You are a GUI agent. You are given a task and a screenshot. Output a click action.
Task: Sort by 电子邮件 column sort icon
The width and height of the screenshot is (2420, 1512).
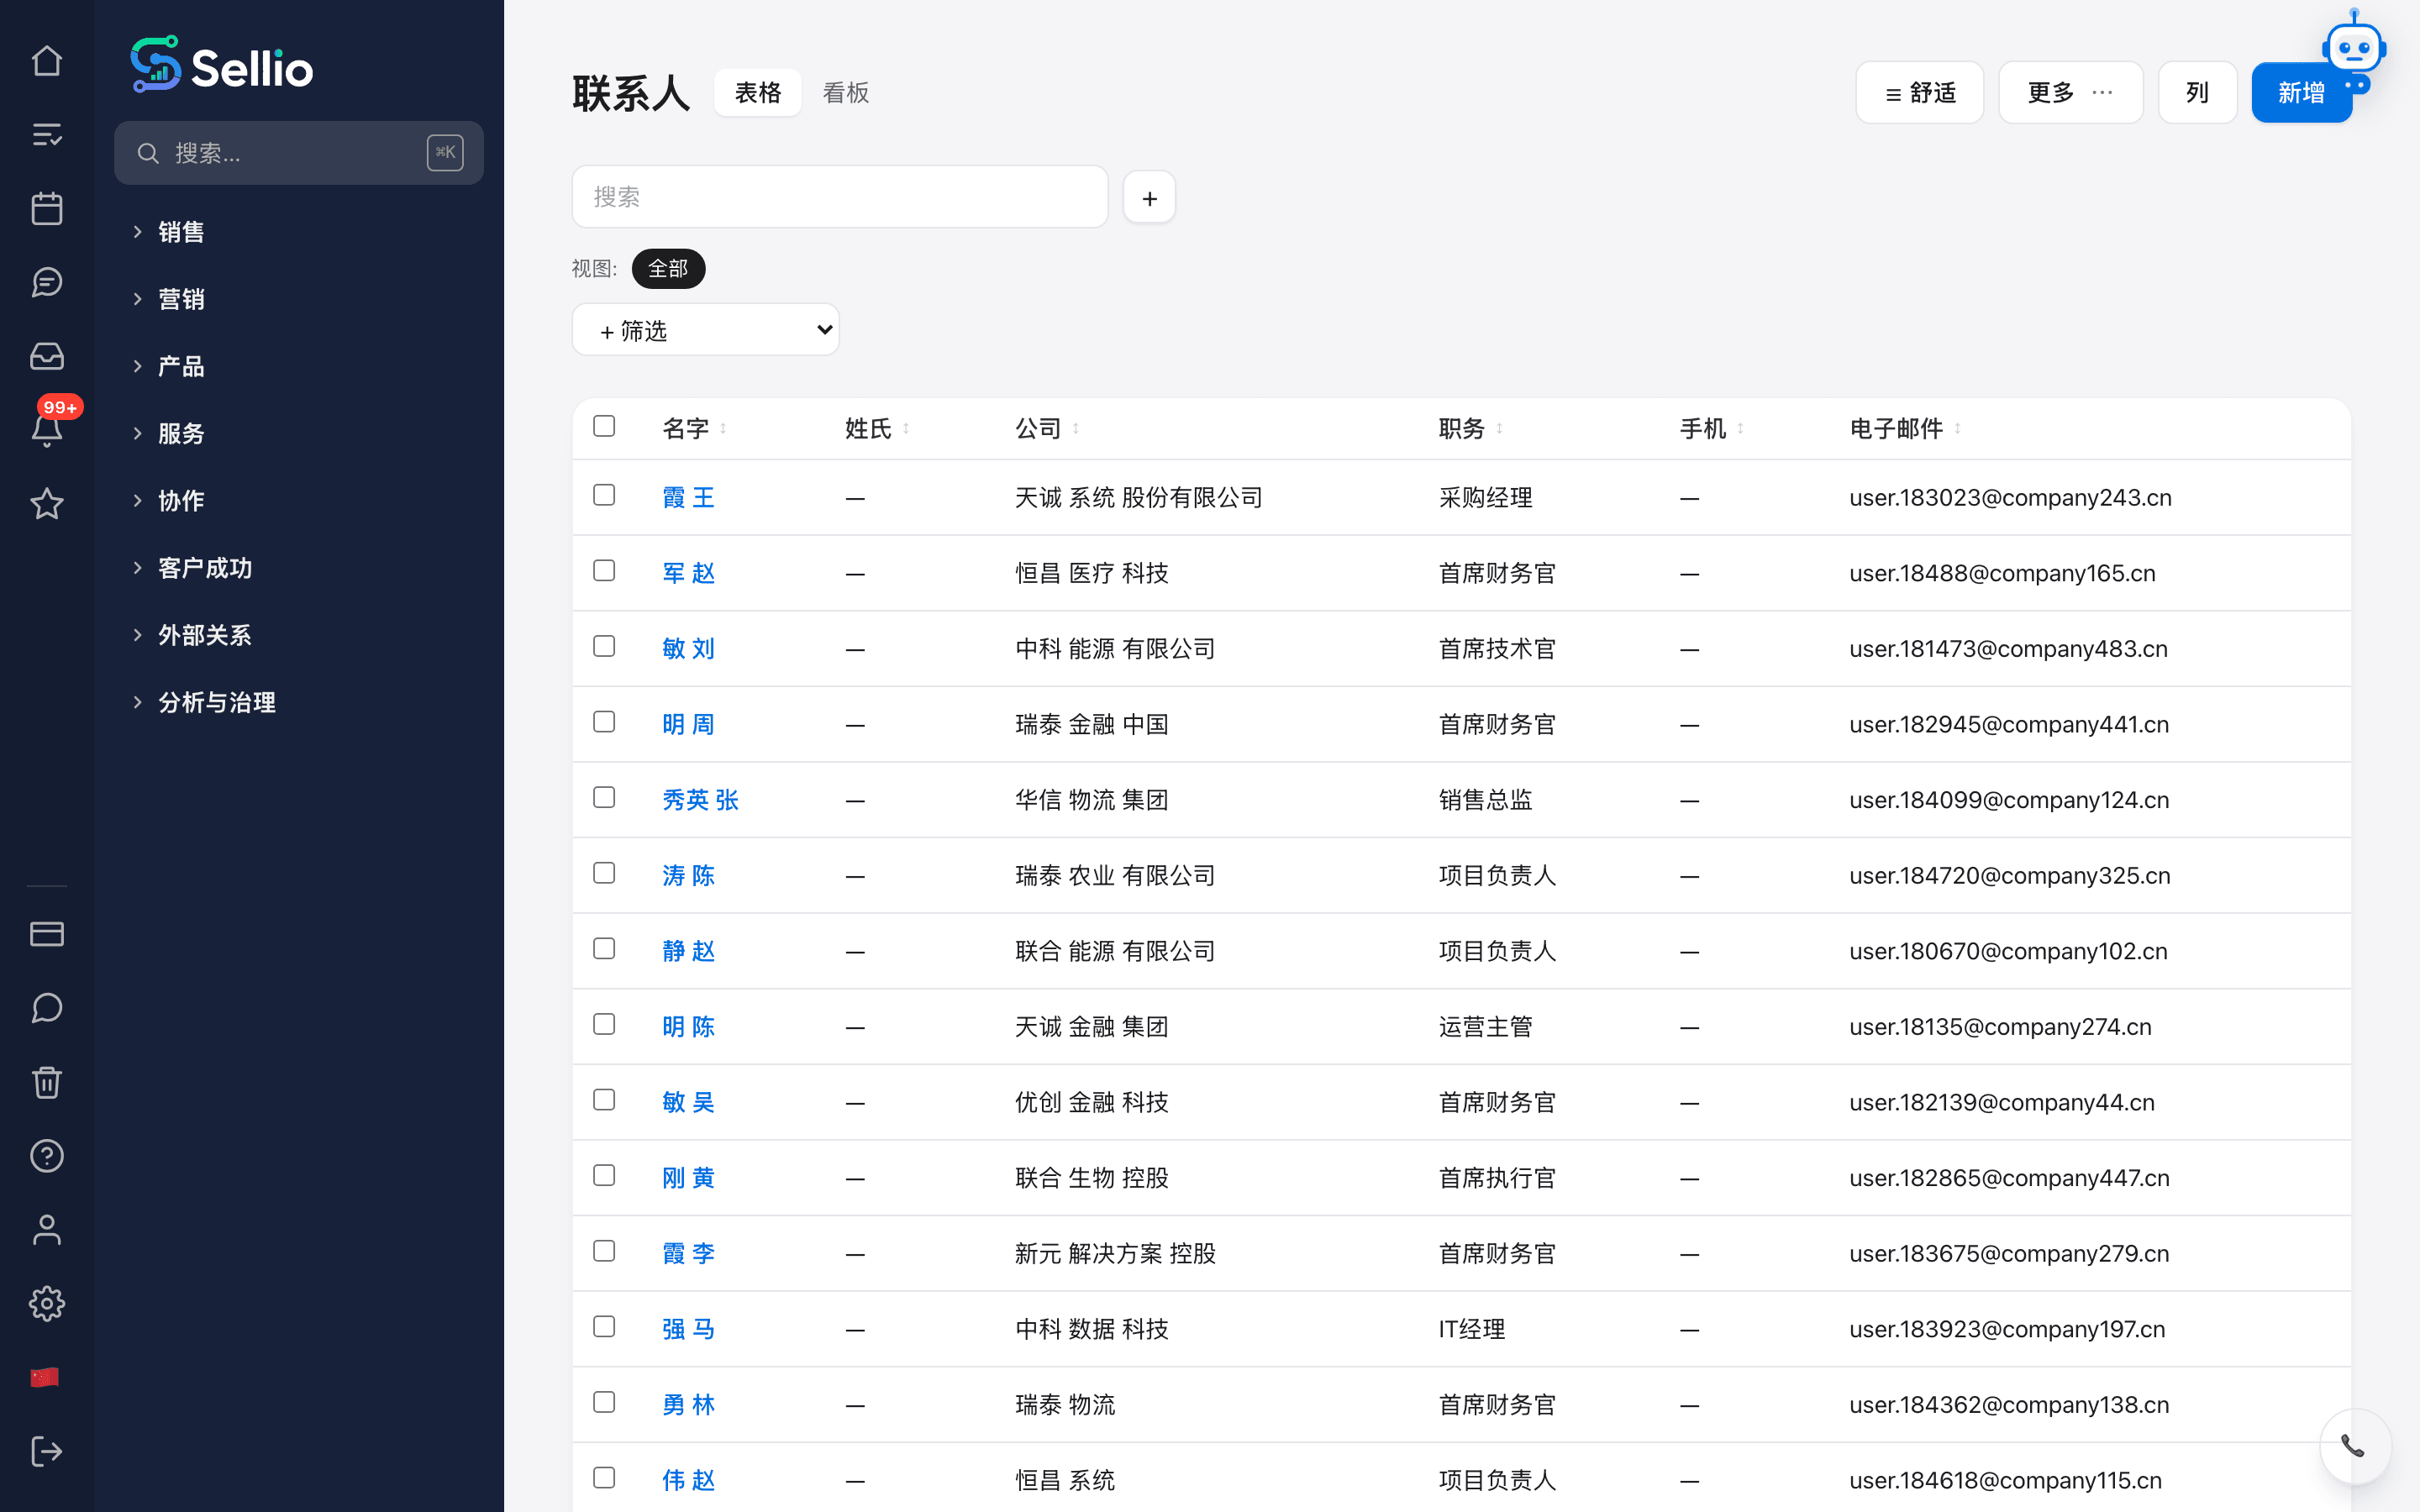click(x=1957, y=429)
